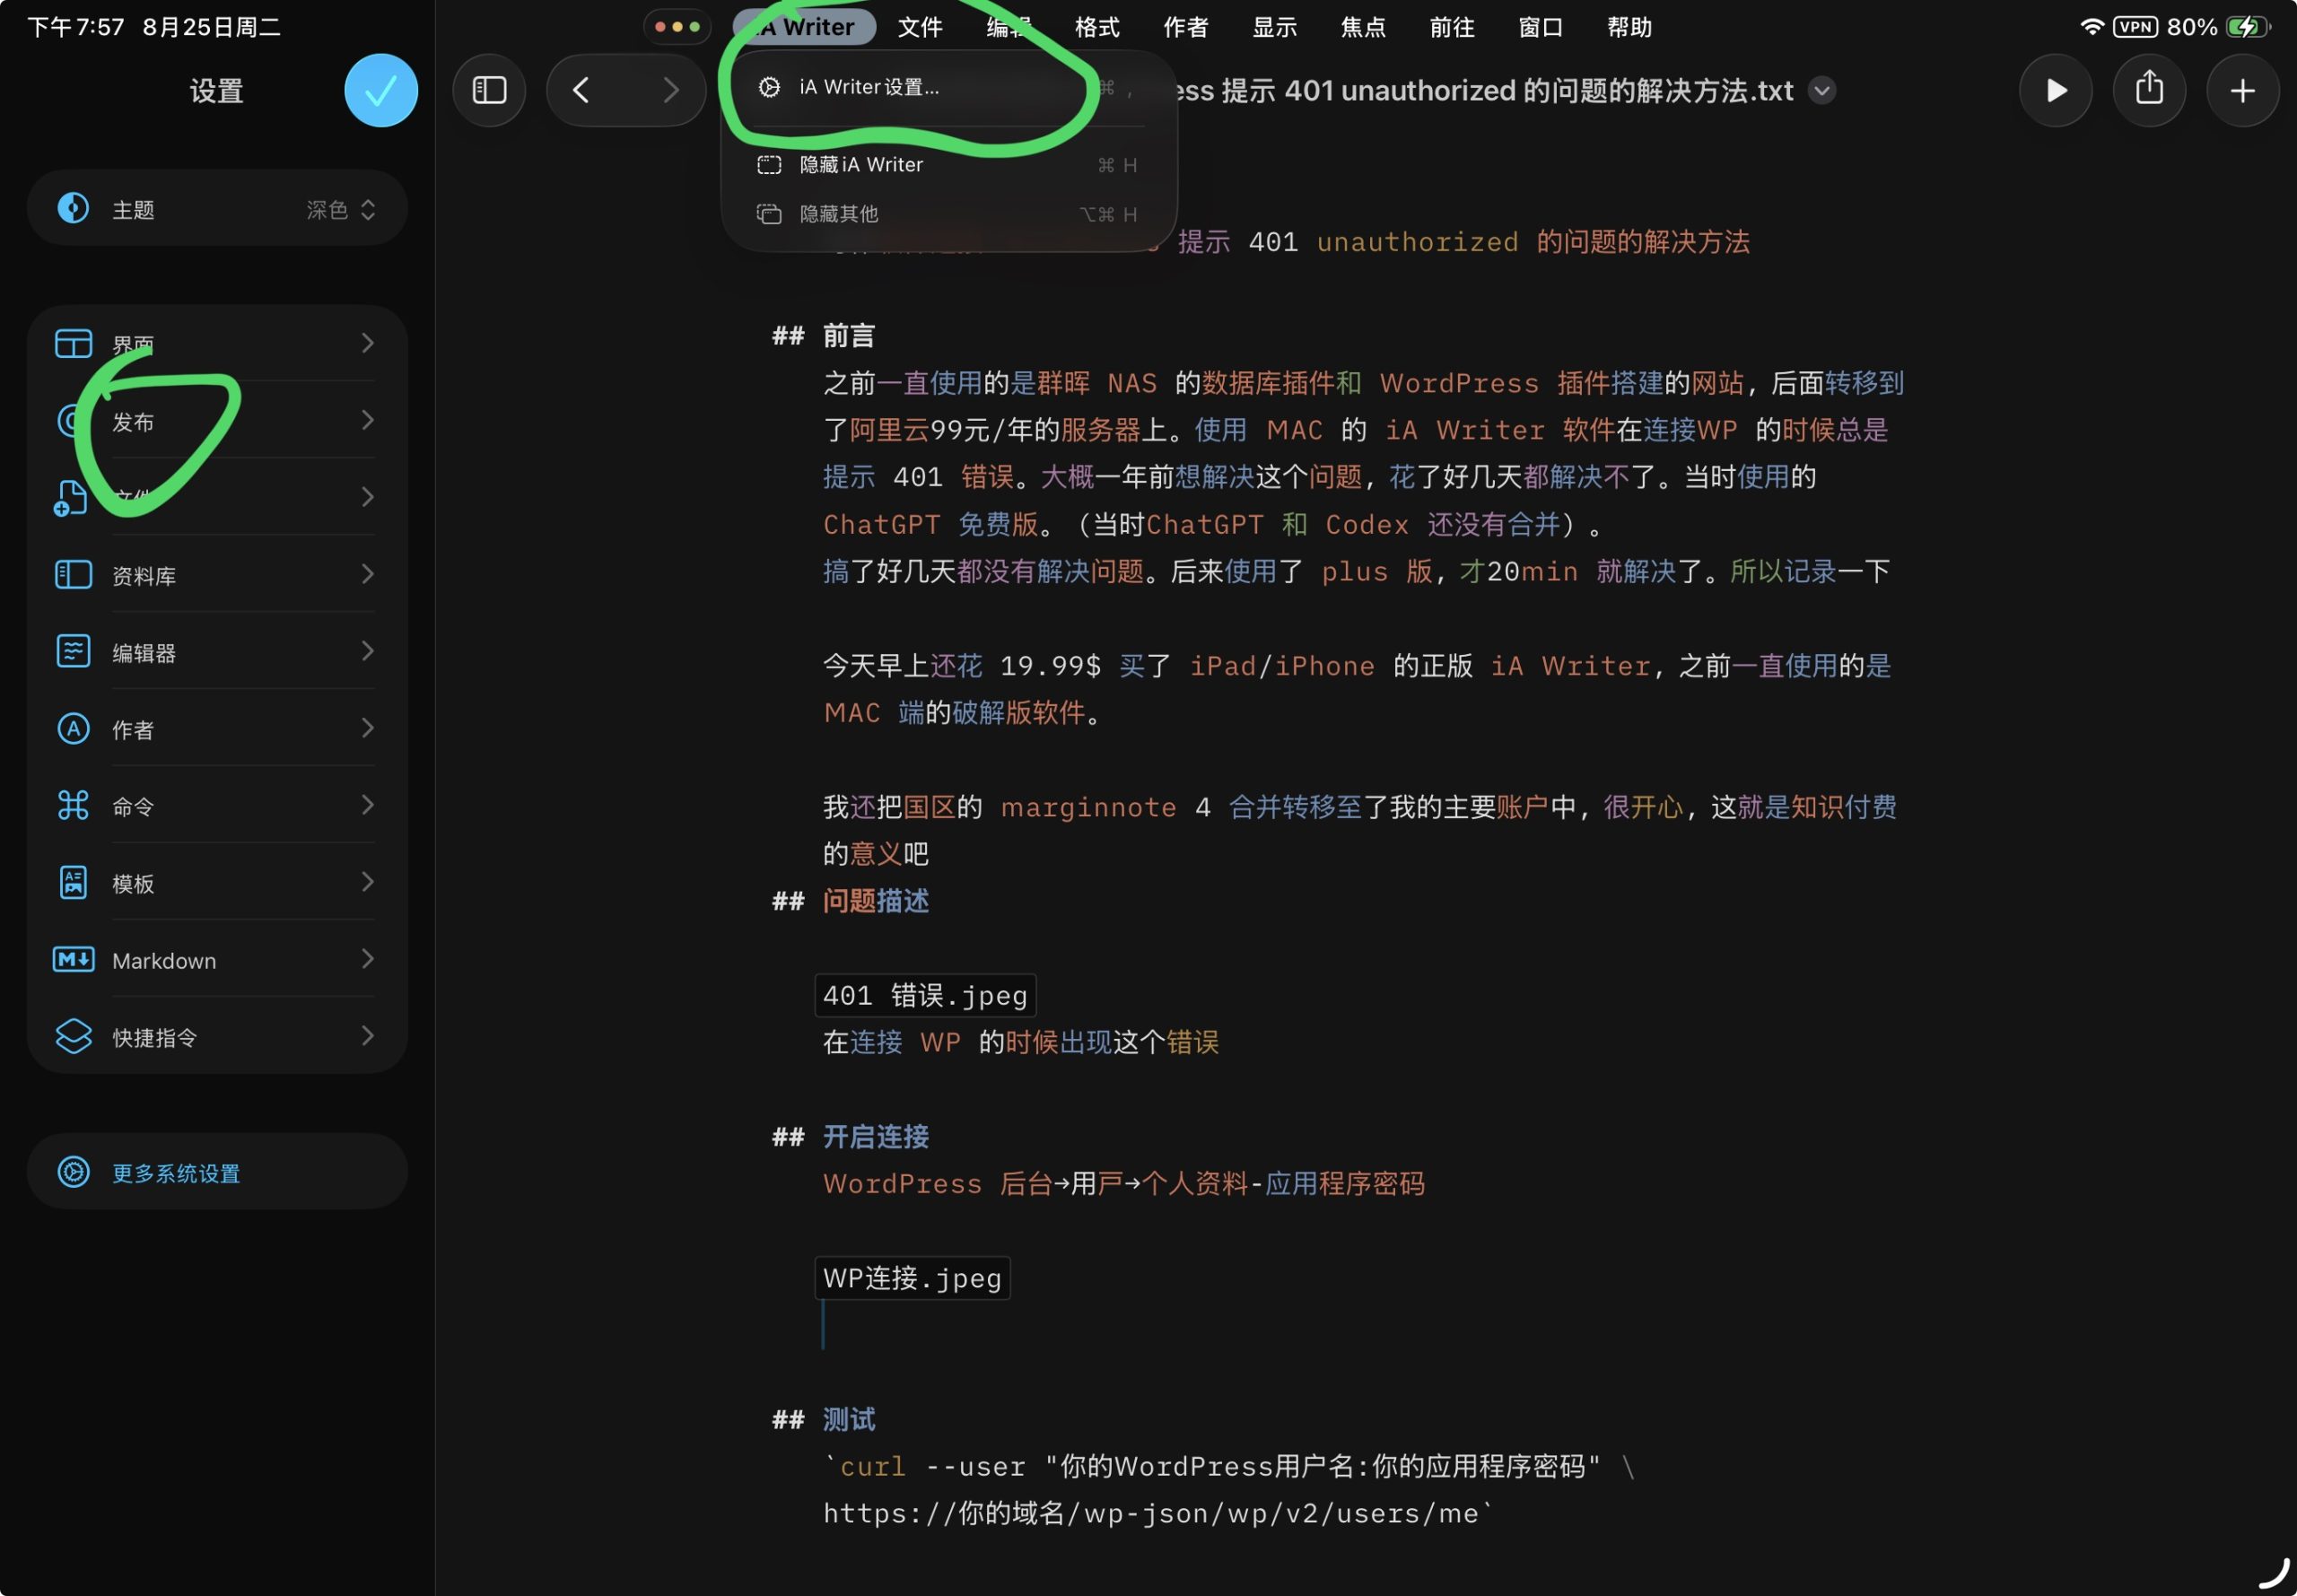Click the 作者 author icon

point(73,728)
